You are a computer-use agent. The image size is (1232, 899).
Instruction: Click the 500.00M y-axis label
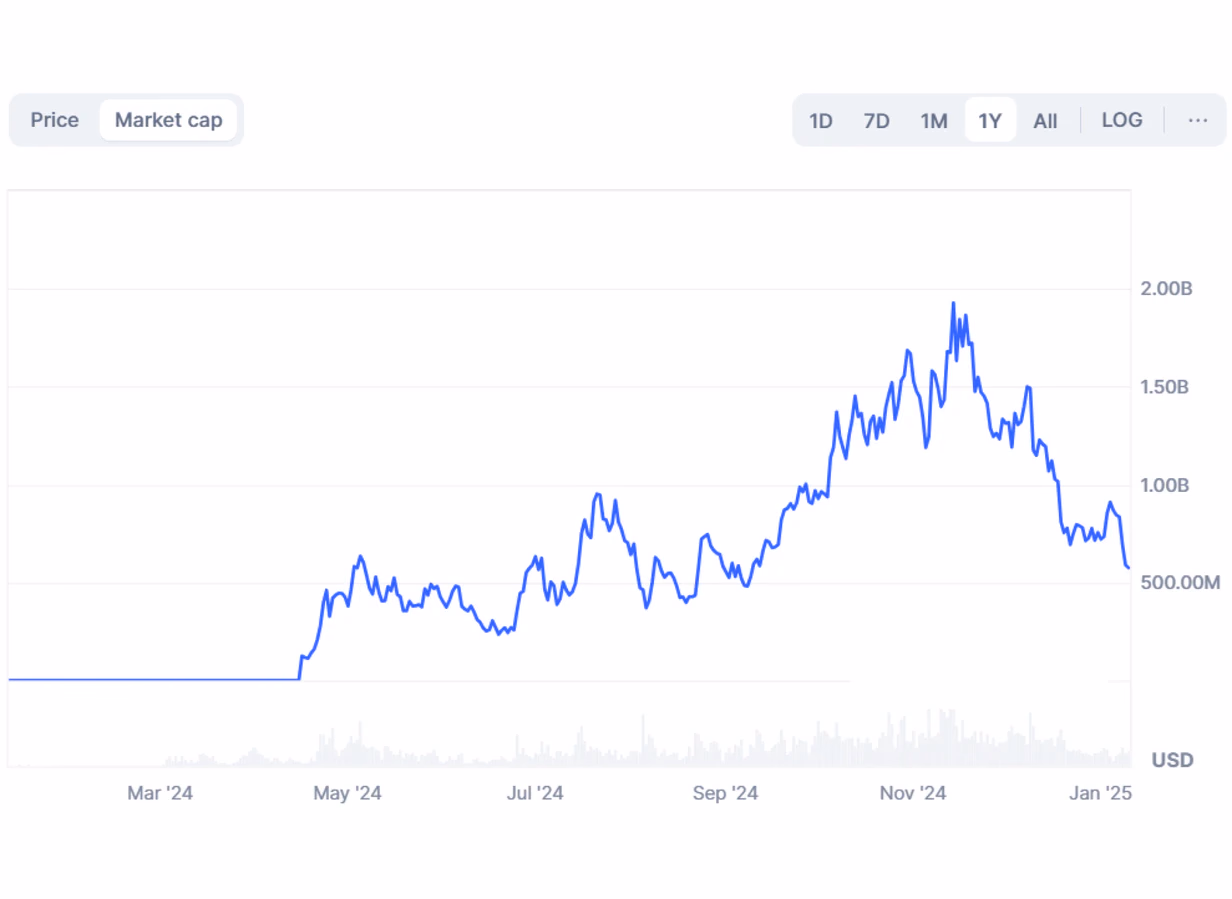coord(1180,583)
